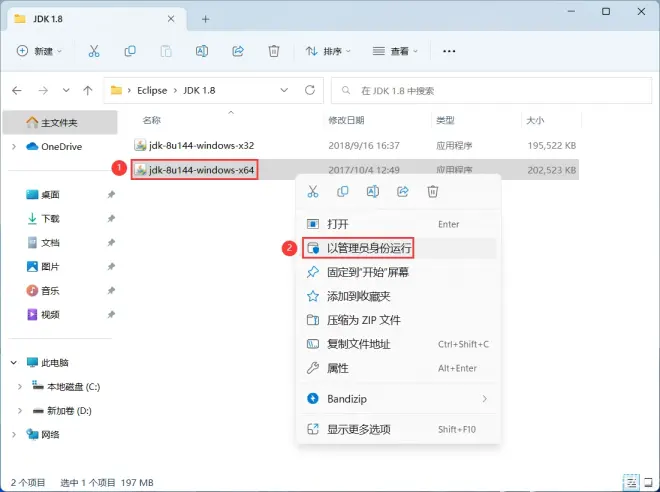Screen dimensions: 660x492
Task: Click the JDK 1.8 breadcrumb segment
Action: (199, 90)
